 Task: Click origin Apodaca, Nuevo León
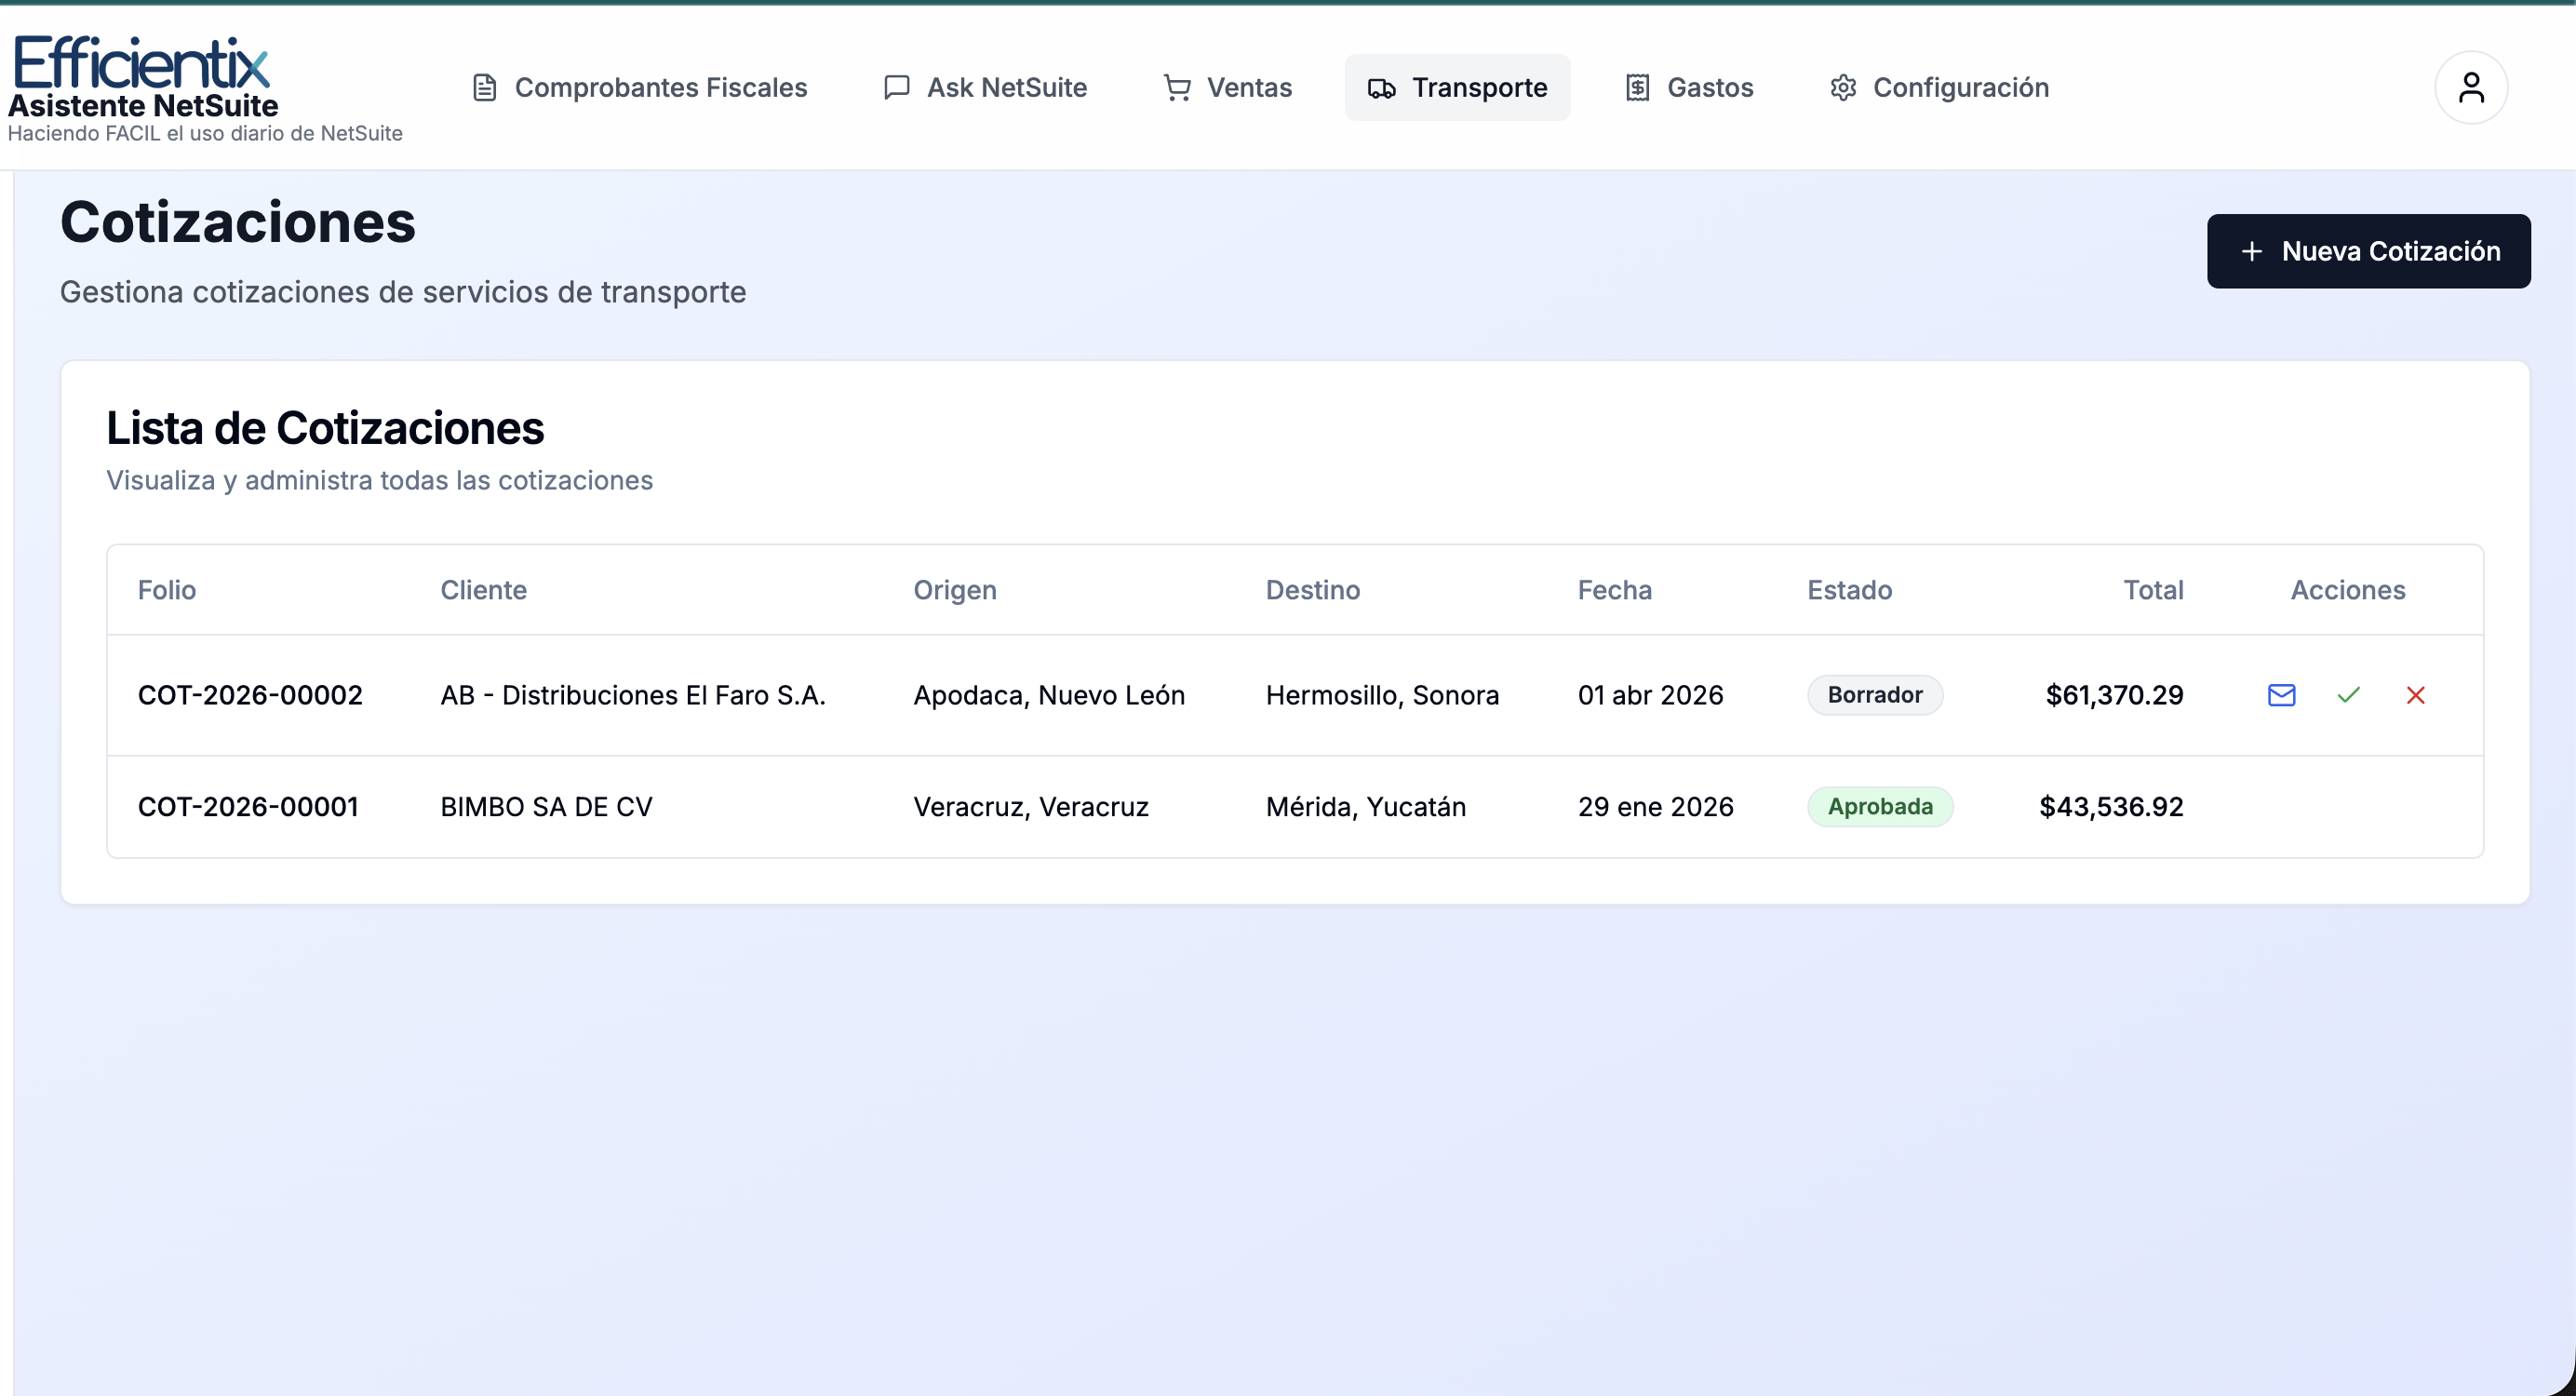(x=1049, y=695)
